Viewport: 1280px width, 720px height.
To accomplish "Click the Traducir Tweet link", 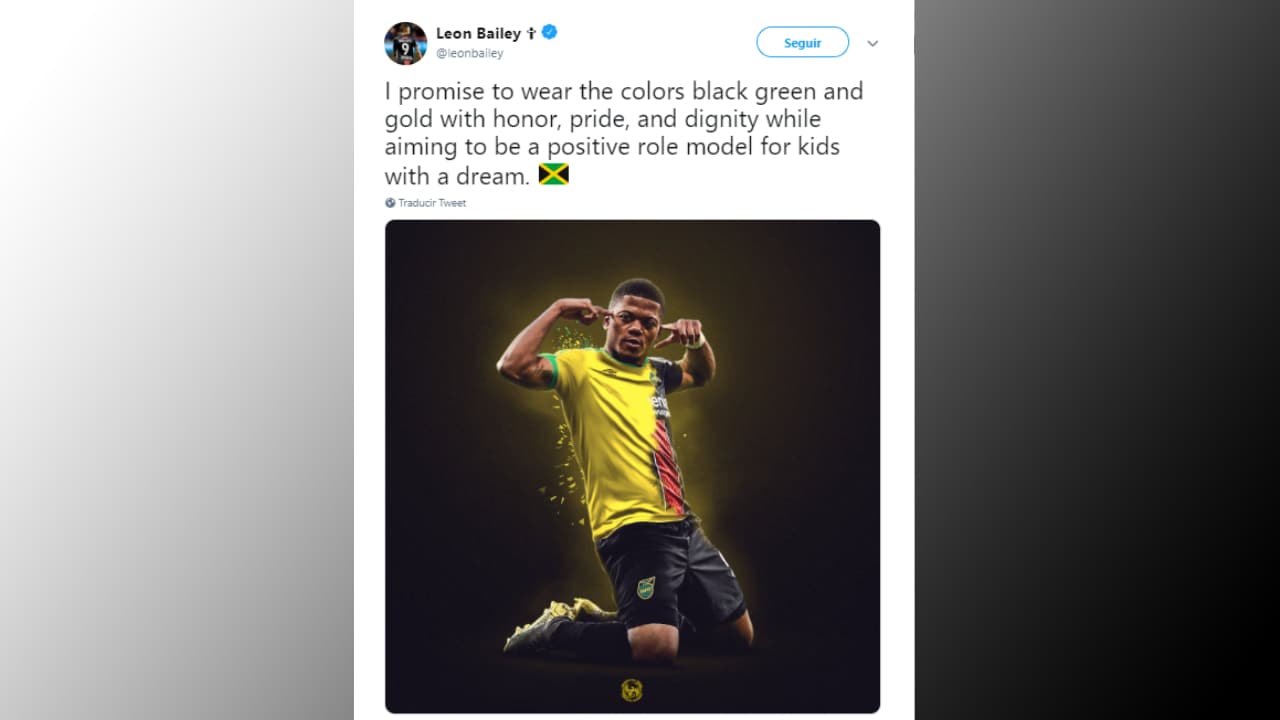I will point(432,203).
